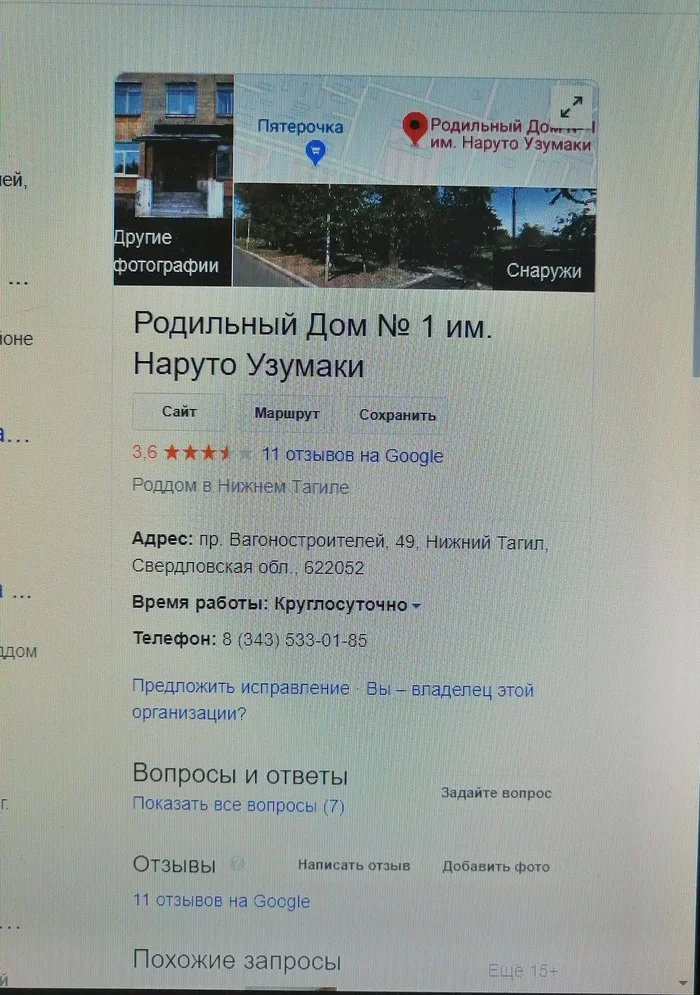Click the help icon next to Отзывы

pos(237,864)
